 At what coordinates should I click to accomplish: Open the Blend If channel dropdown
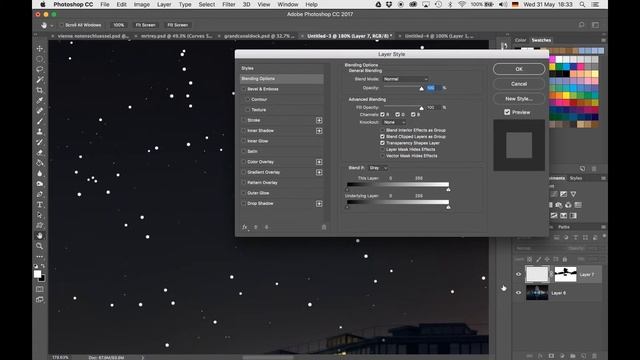(x=378, y=168)
